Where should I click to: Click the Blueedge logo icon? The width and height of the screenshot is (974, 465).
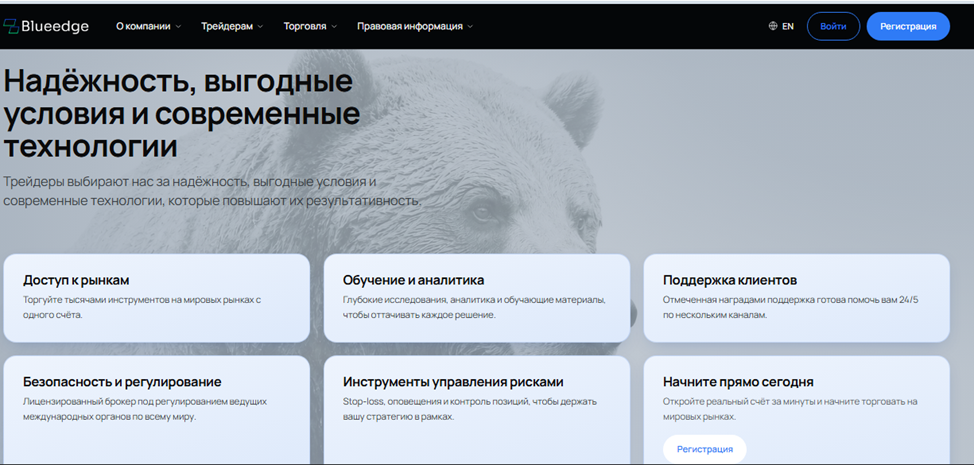click(11, 26)
